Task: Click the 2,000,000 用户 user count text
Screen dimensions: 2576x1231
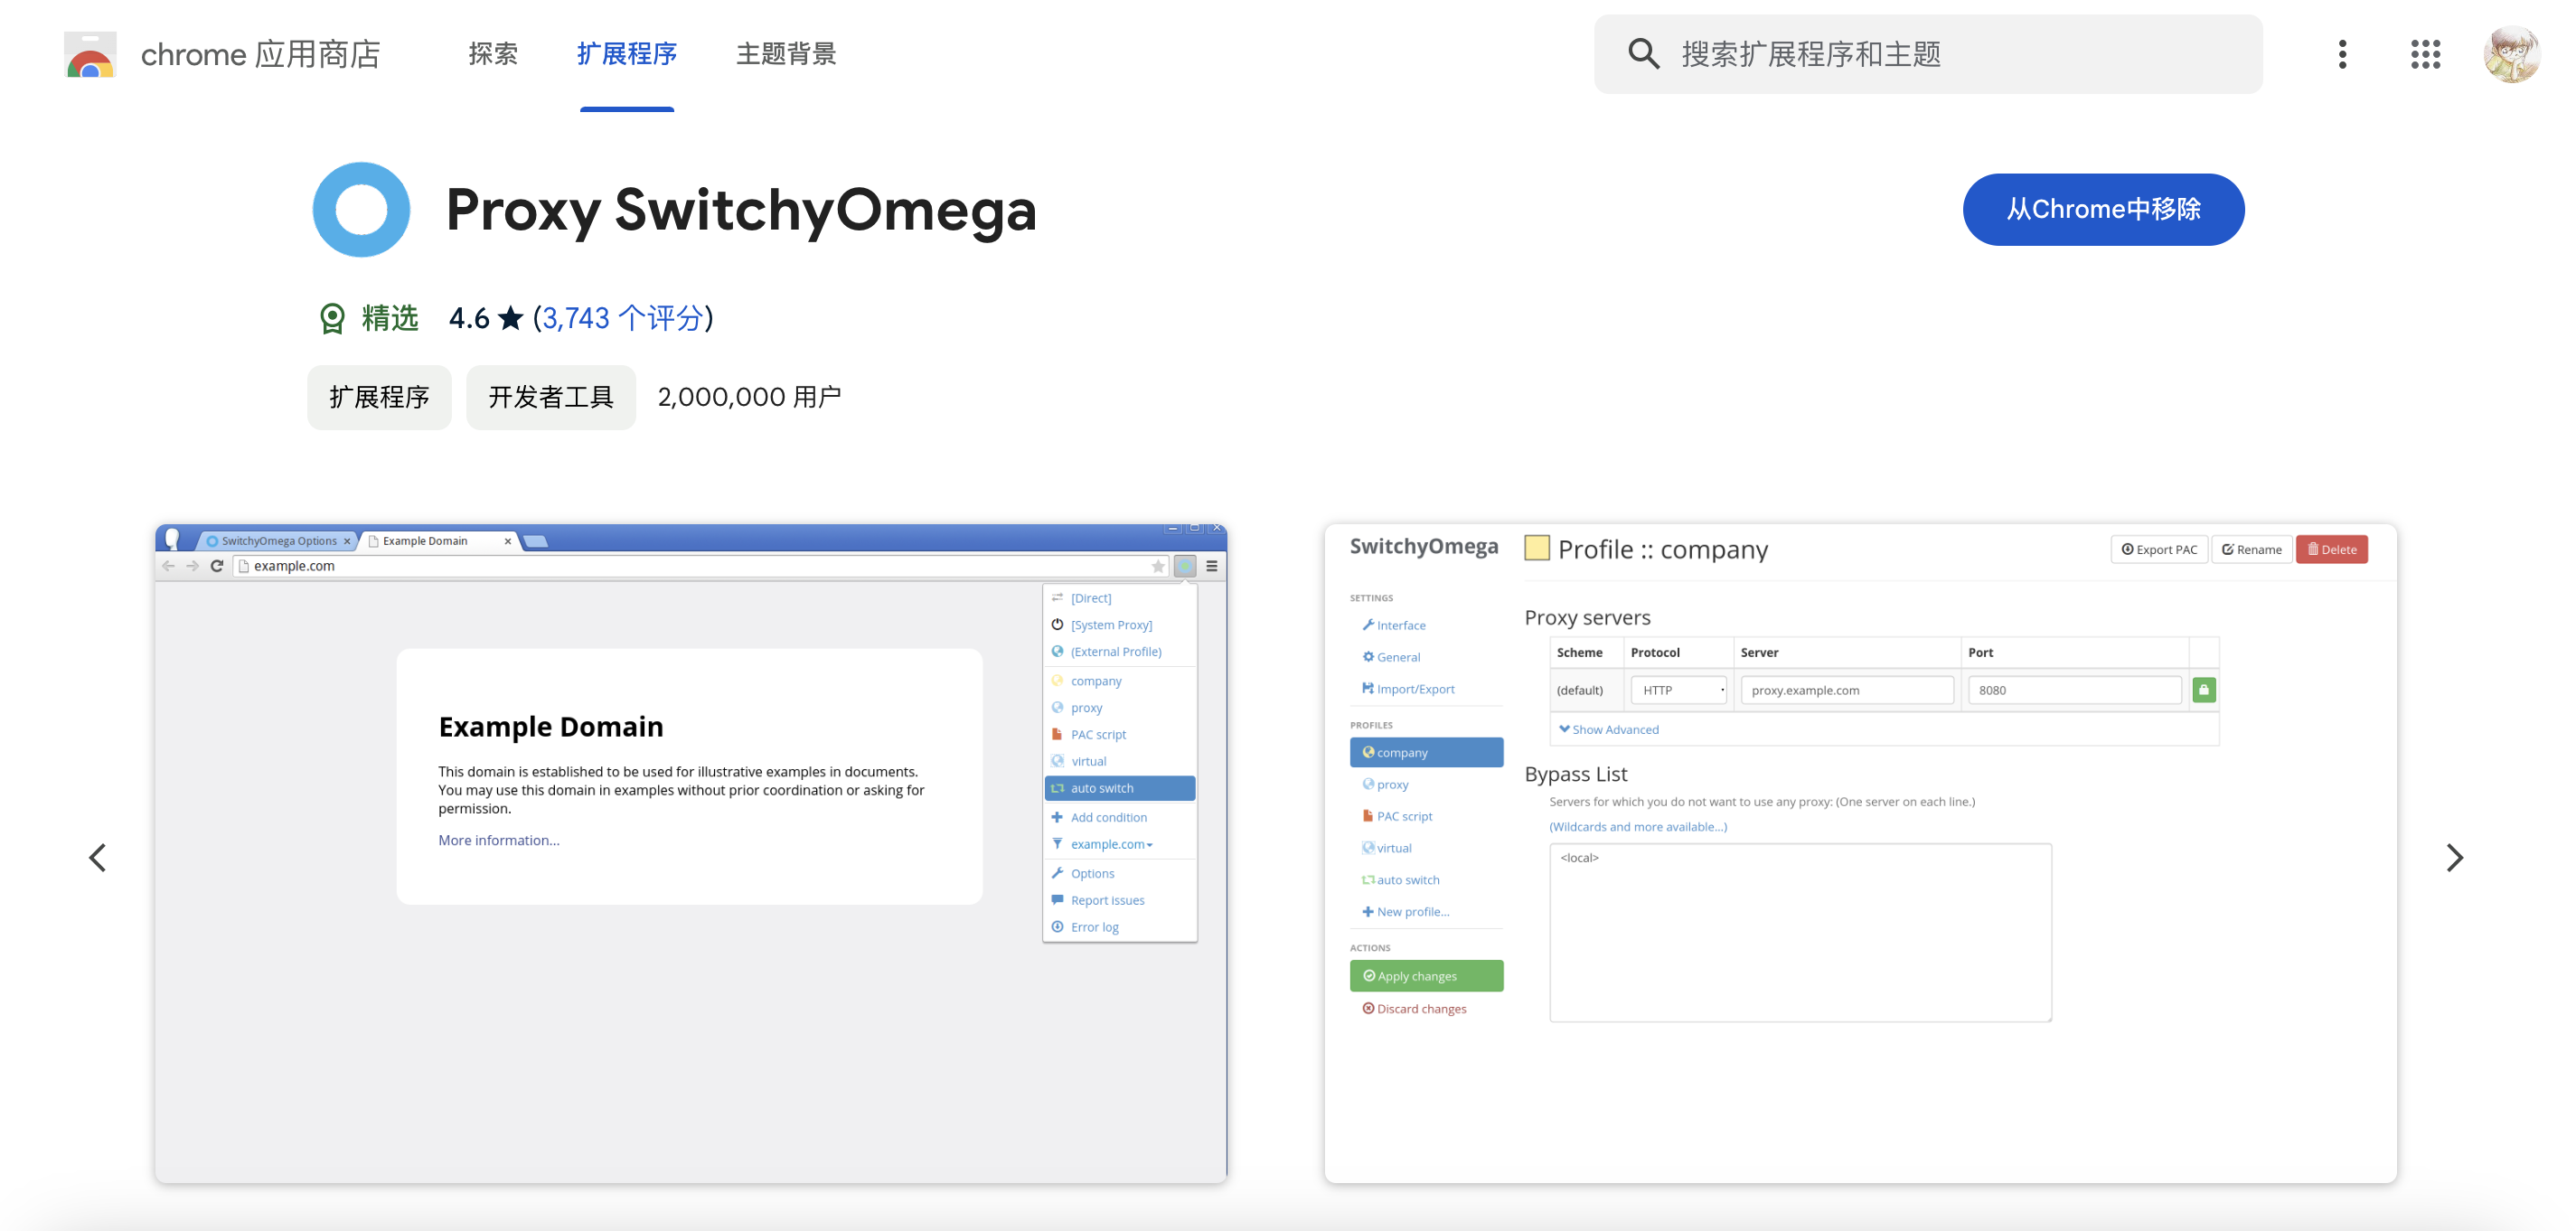Action: [749, 397]
